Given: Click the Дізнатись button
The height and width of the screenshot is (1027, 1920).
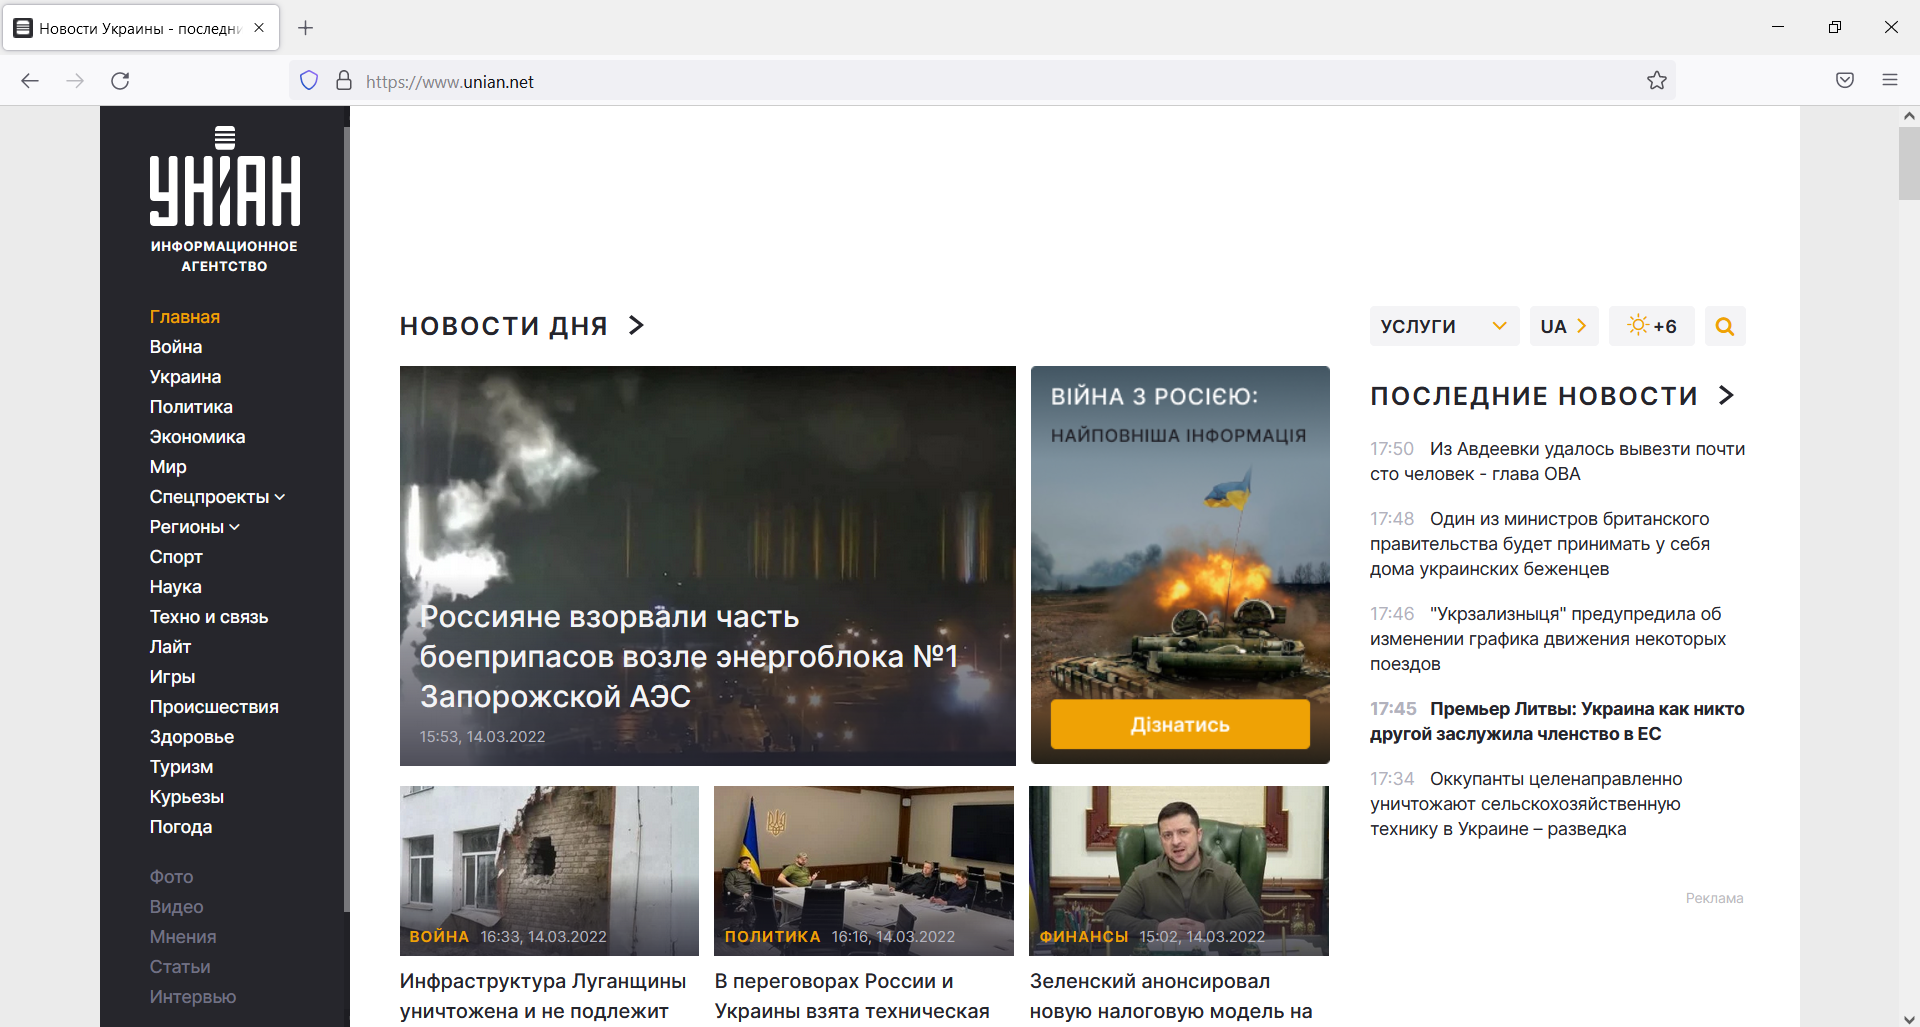Looking at the screenshot, I should click(1179, 724).
